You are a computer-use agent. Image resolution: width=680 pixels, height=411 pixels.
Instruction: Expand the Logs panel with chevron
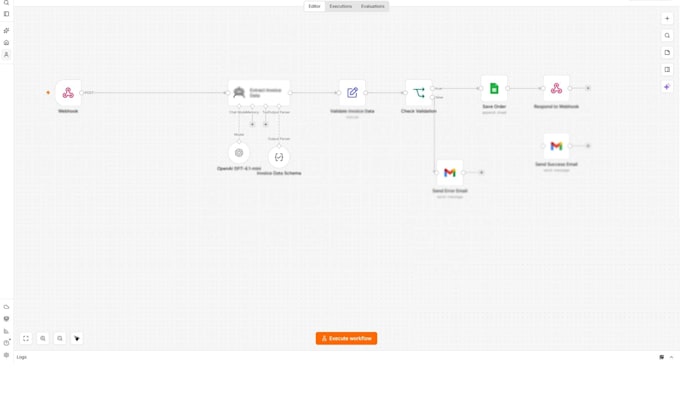pos(671,357)
